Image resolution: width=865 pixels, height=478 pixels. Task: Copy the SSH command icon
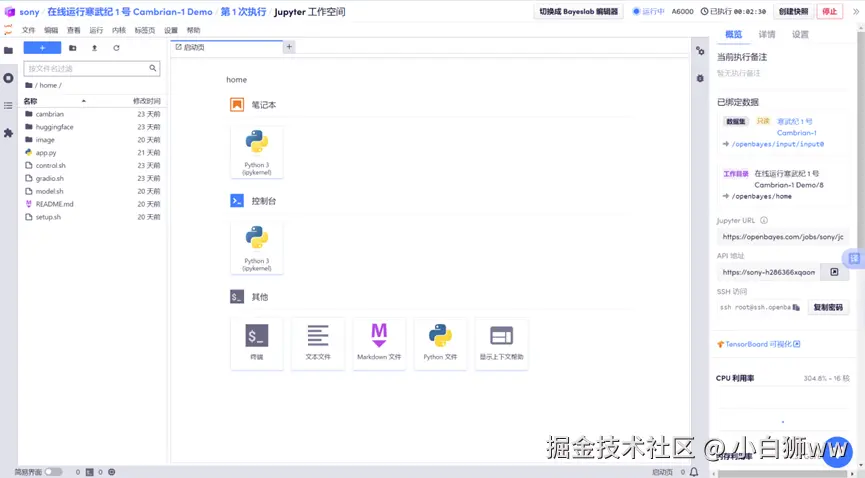pyautogui.click(x=796, y=307)
